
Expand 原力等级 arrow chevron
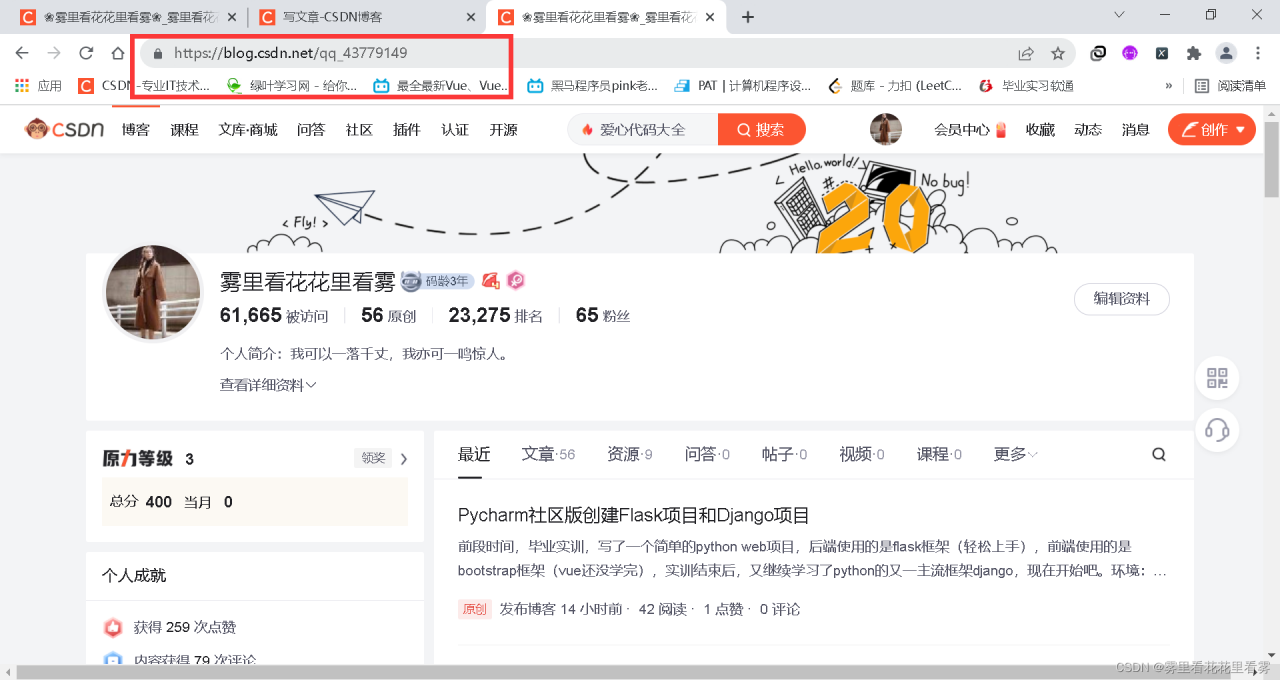coord(404,459)
